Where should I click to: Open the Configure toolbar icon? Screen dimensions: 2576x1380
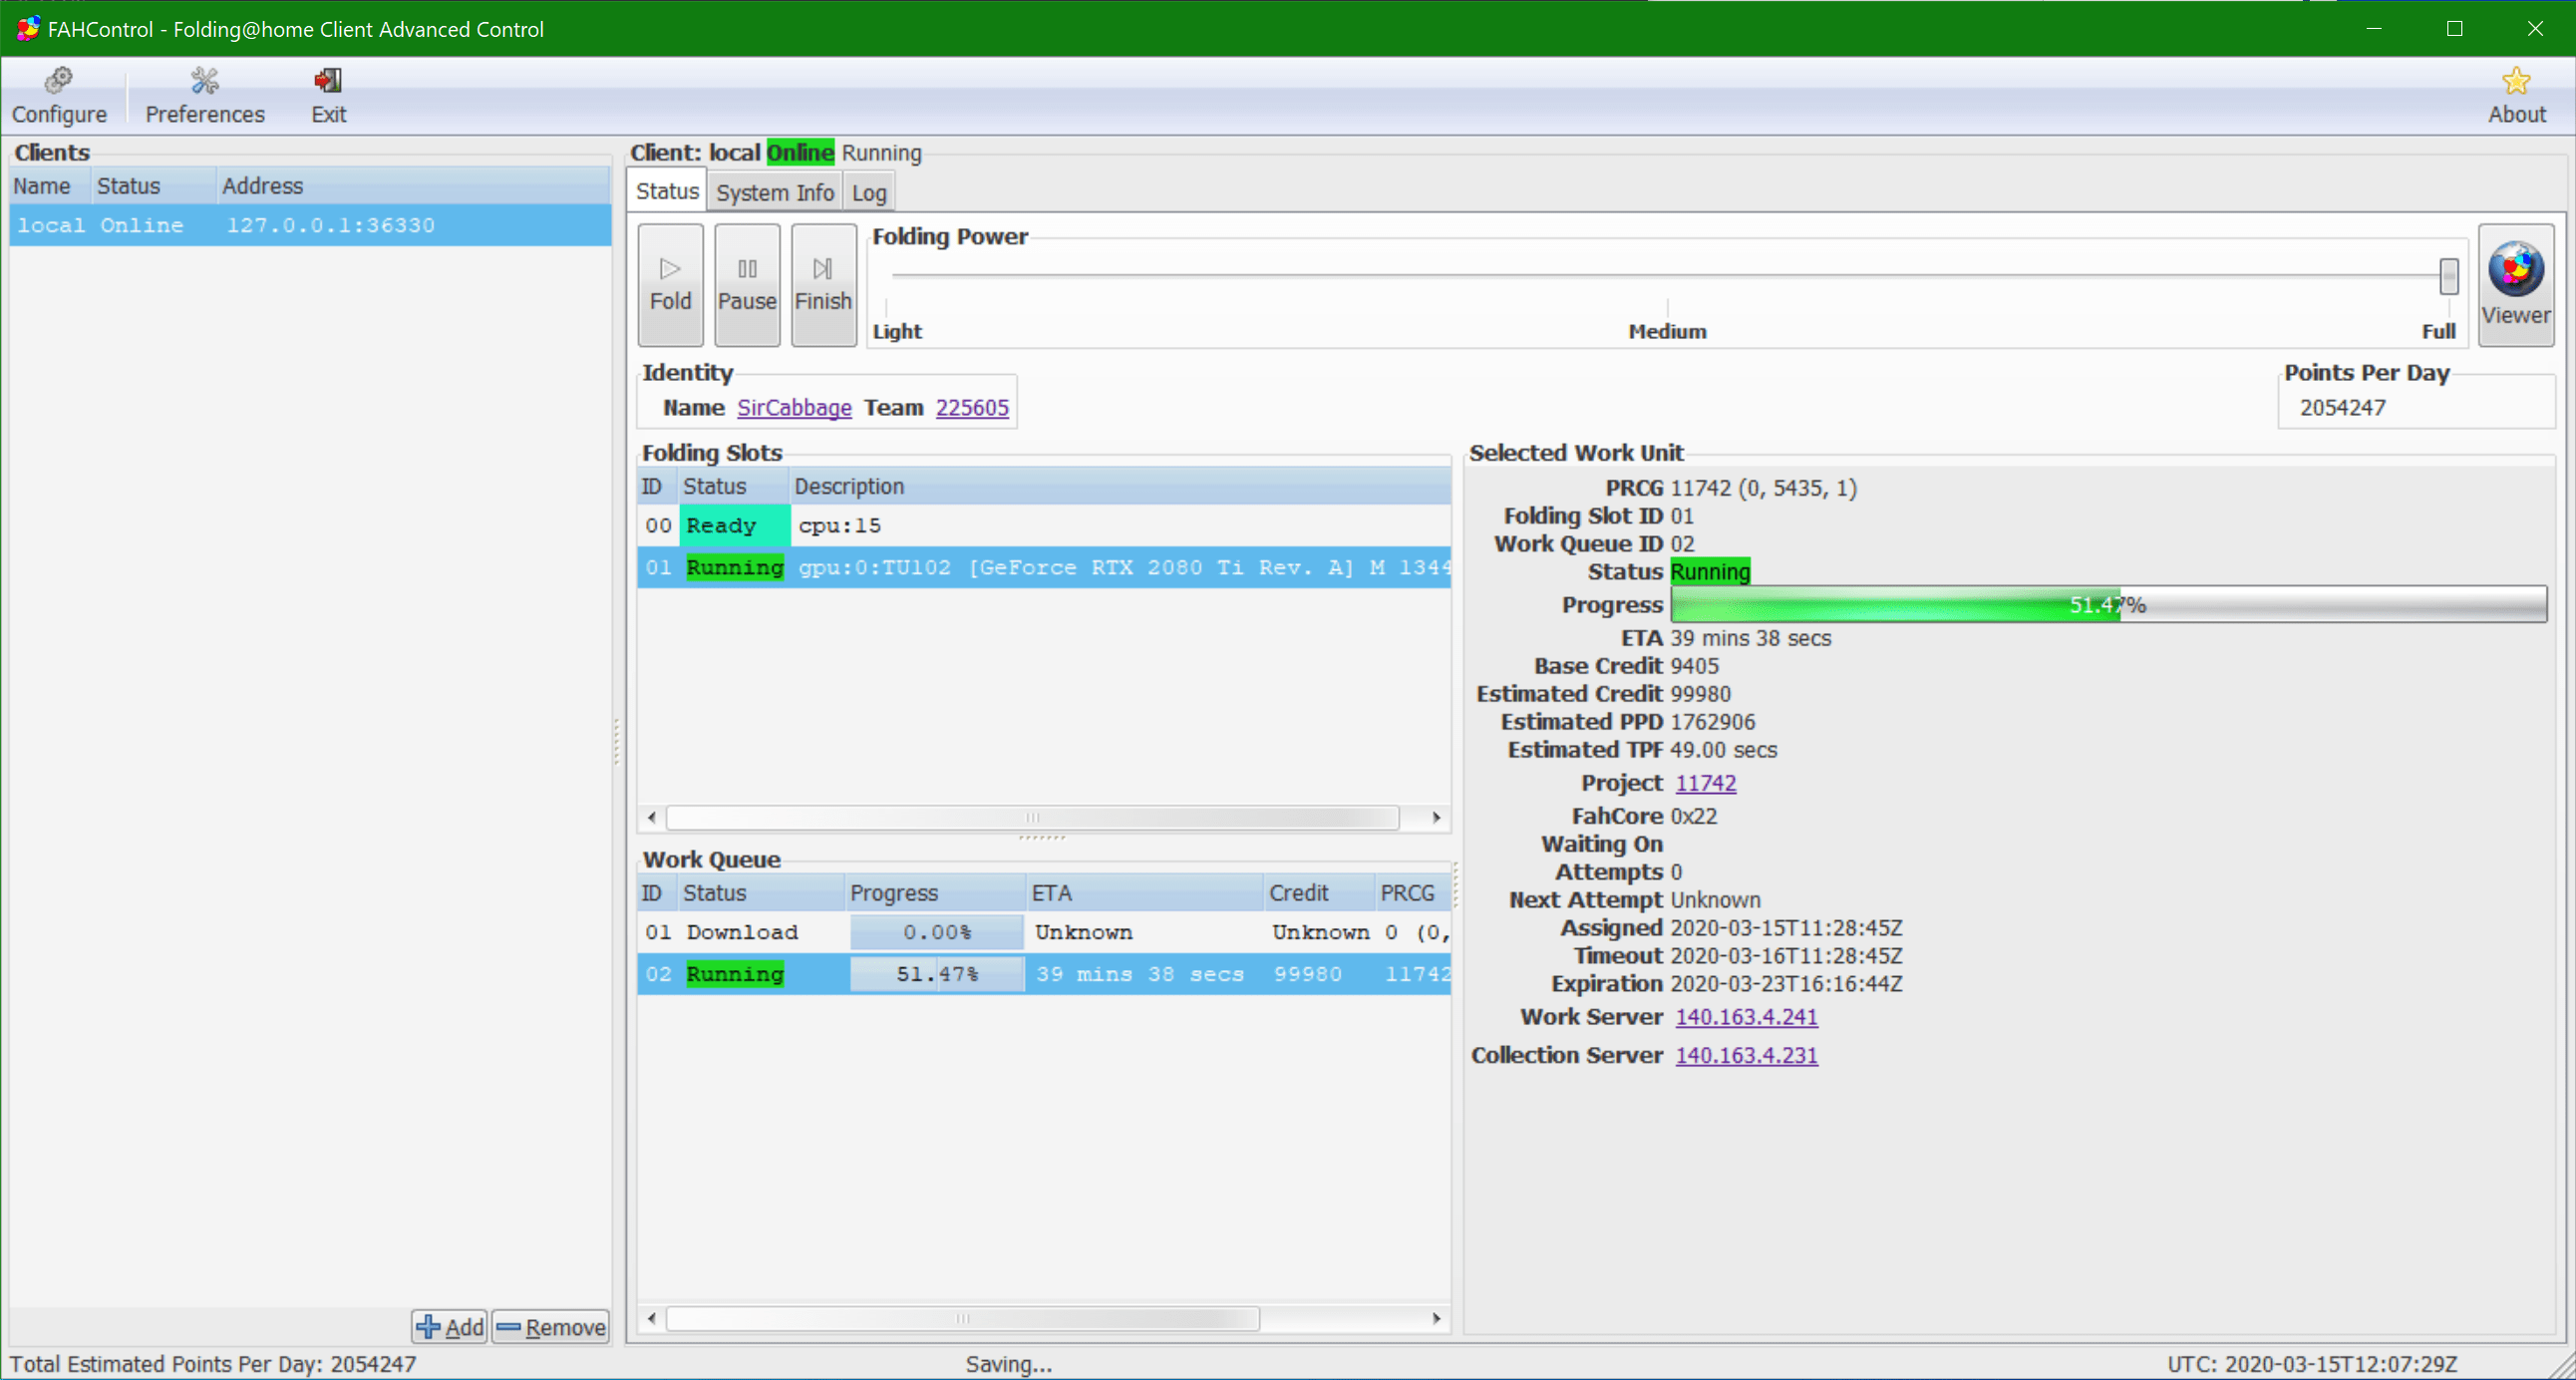point(59,95)
